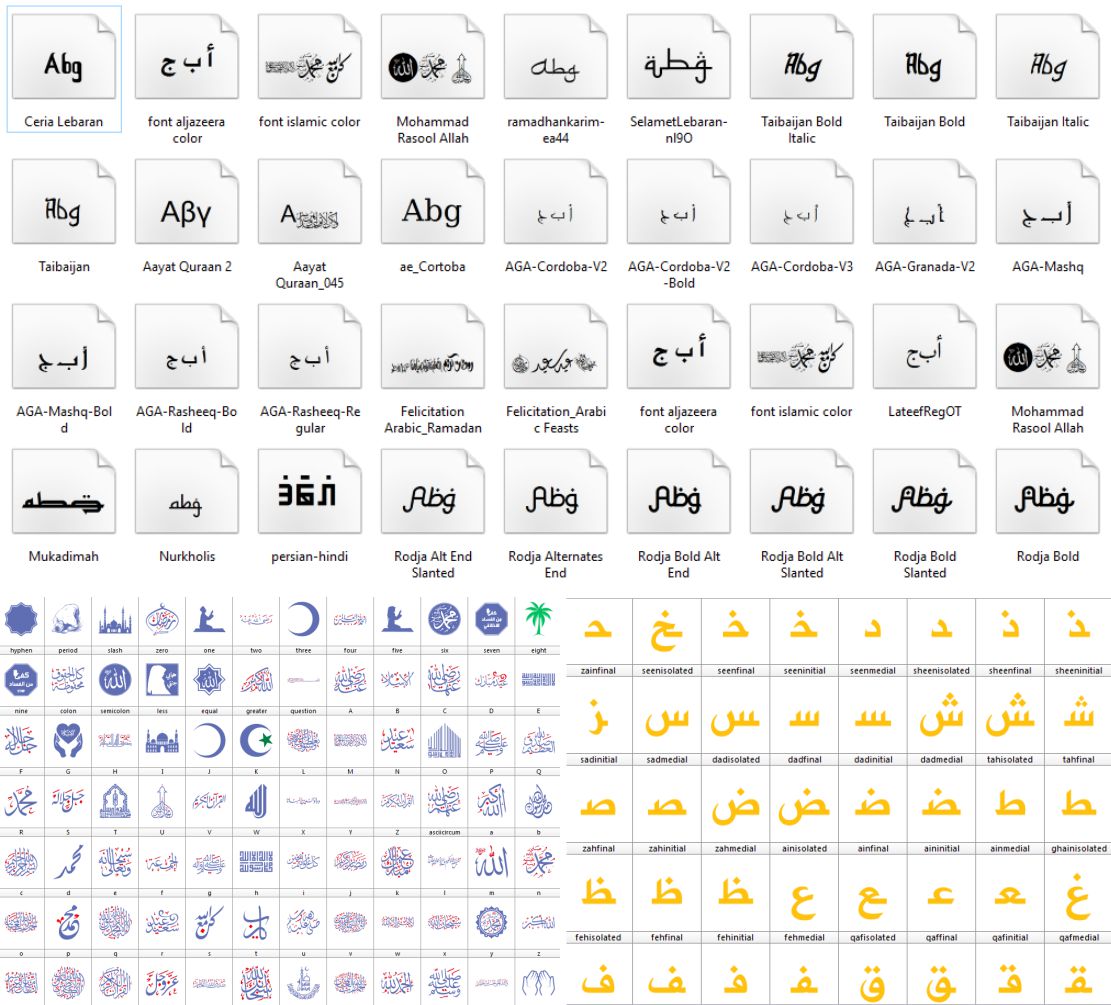The height and width of the screenshot is (1005, 1111).
Task: Select the yellow glyph above 'ainisolated'
Action: pos(804,806)
